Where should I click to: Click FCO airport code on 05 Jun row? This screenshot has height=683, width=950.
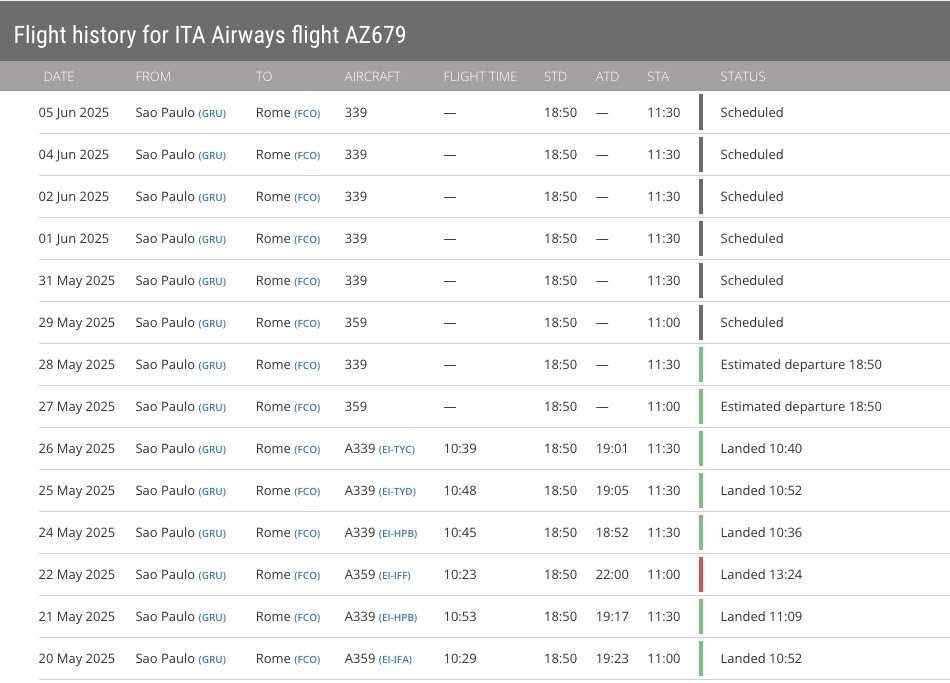(307, 113)
